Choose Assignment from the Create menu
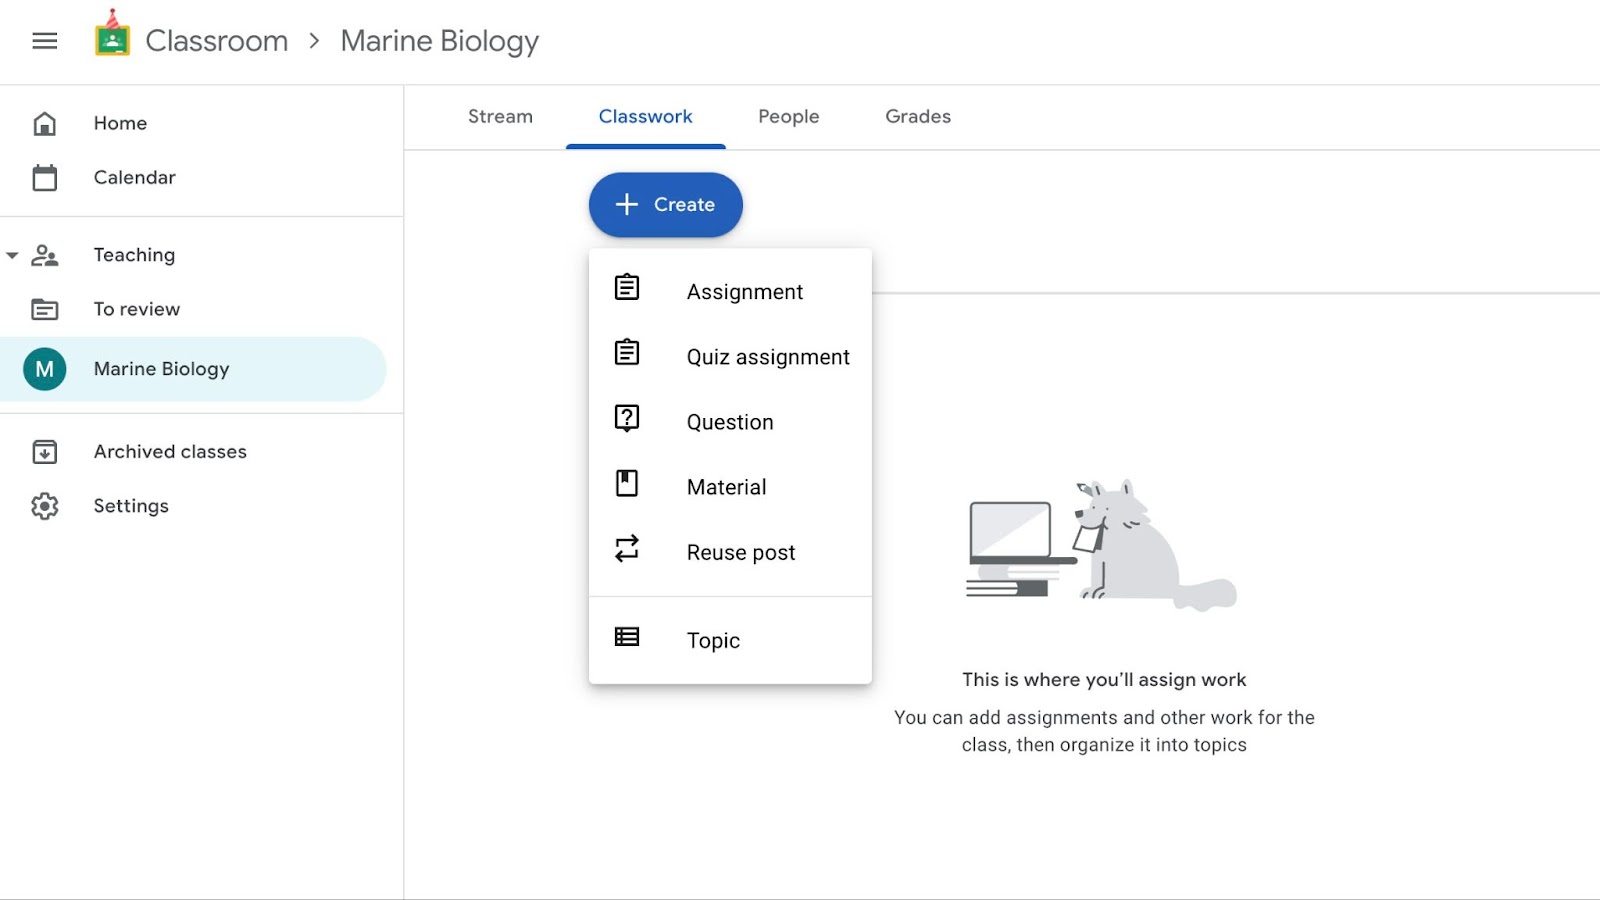 pyautogui.click(x=744, y=292)
